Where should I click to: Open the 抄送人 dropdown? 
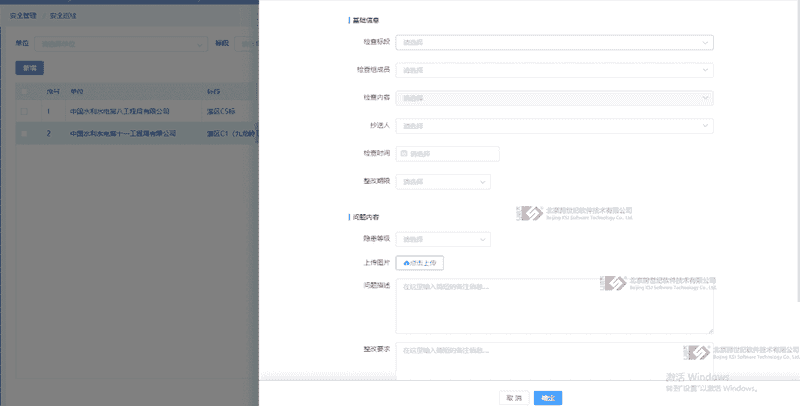555,126
